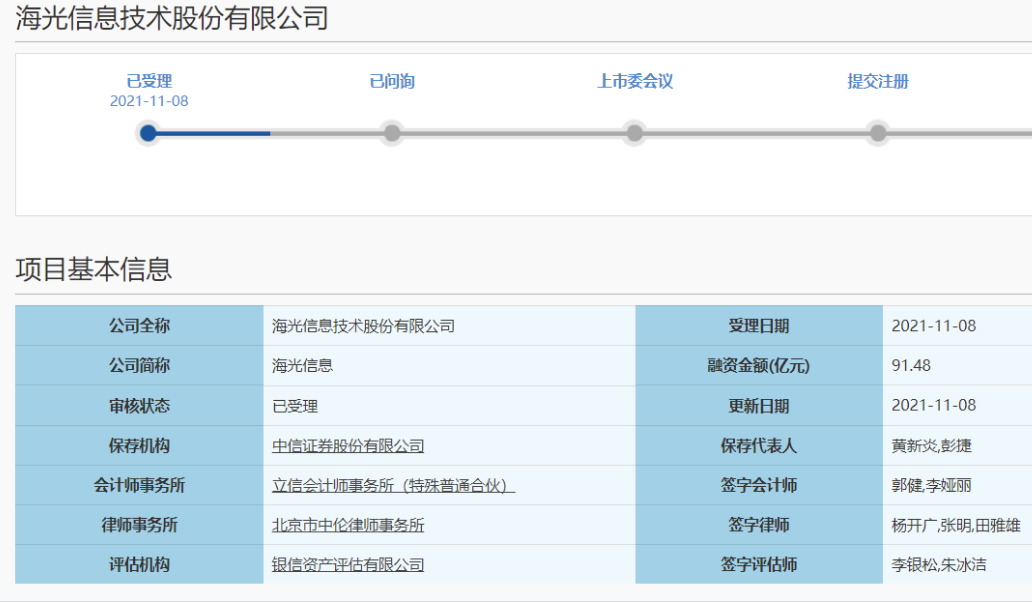Select the 已受理 stage label

pyautogui.click(x=149, y=81)
